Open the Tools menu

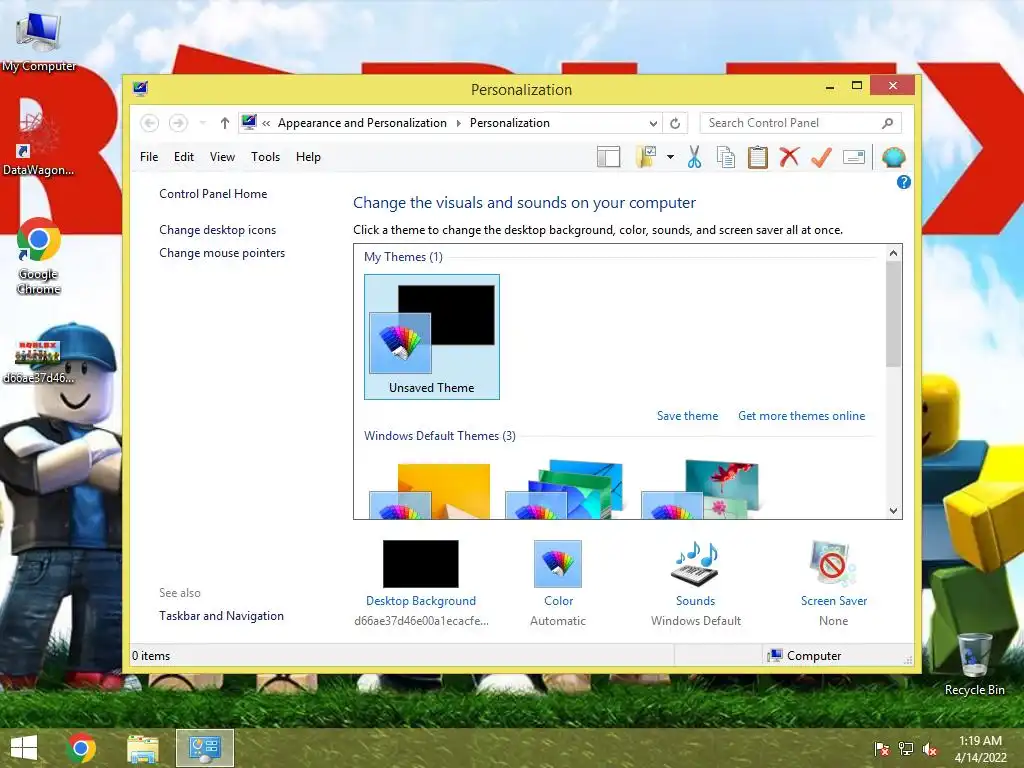point(265,157)
